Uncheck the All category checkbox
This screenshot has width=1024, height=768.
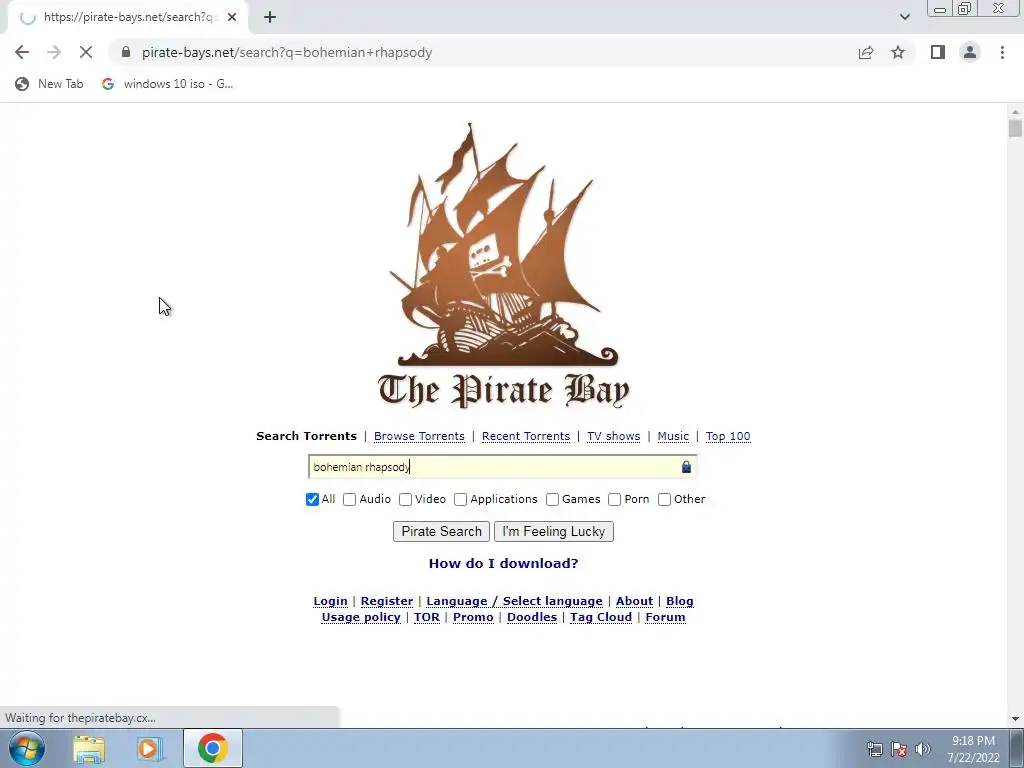click(x=312, y=500)
